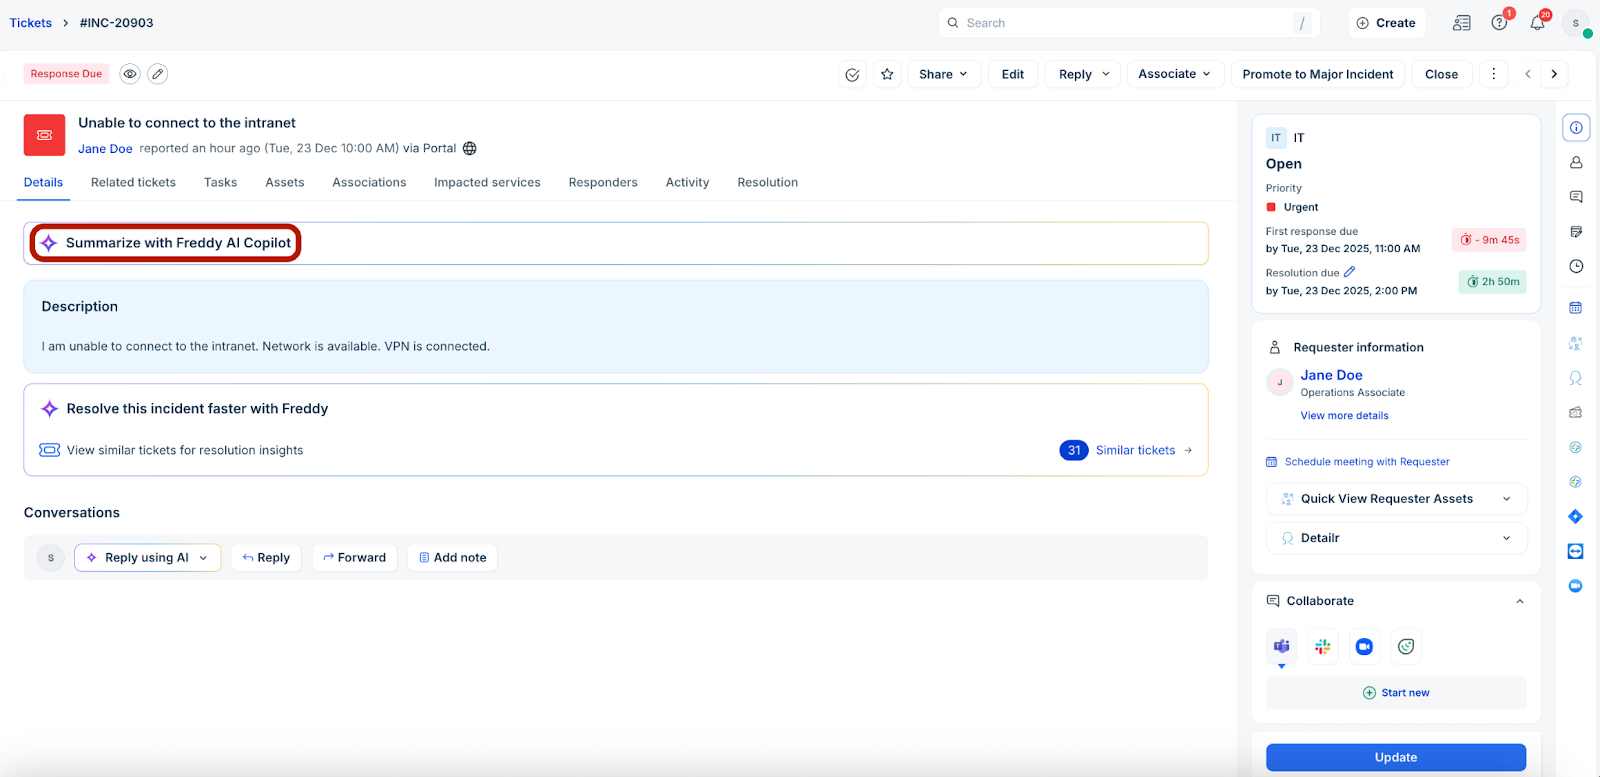1600x777 pixels.
Task: Open View more details link
Action: [x=1344, y=416]
